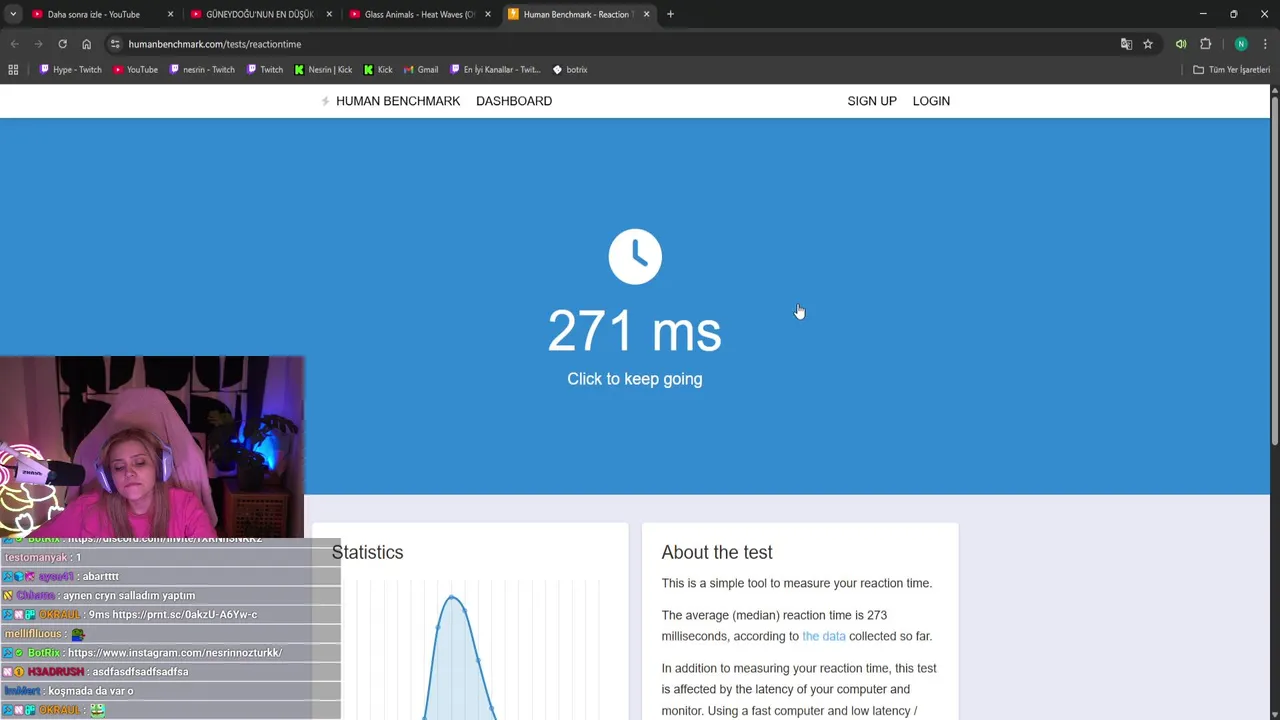
Task: Open the Kick bookmark
Action: pos(378,70)
